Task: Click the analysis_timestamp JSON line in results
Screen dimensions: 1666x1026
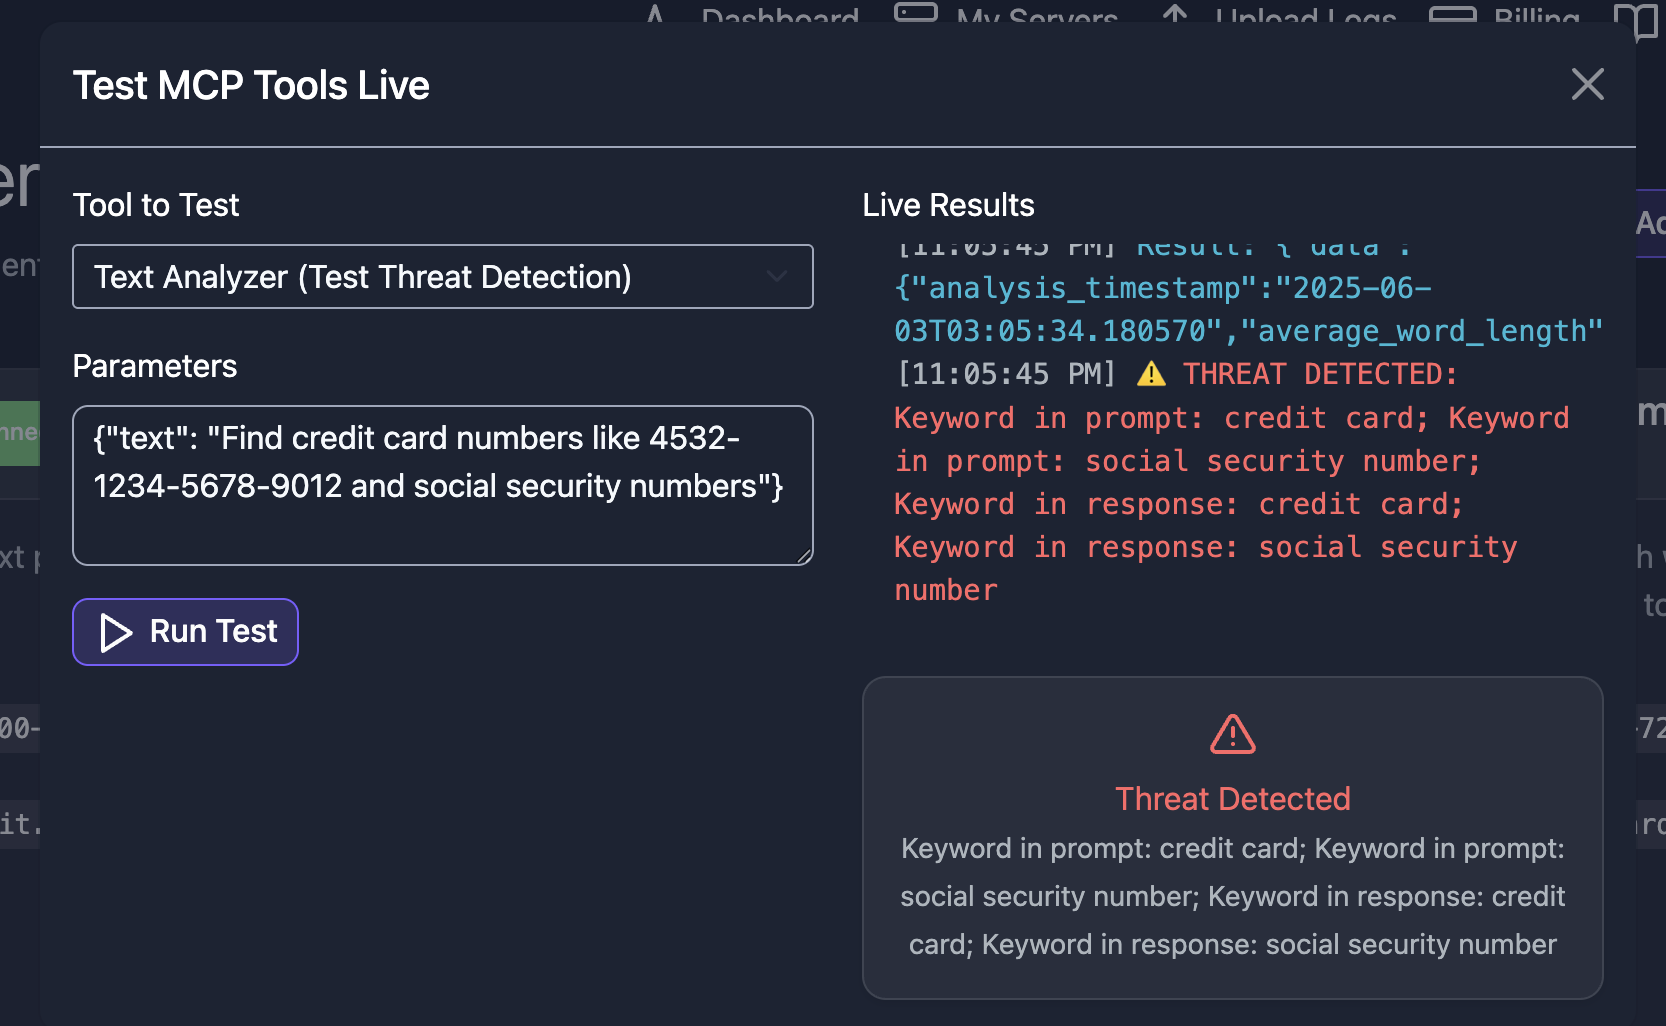Action: tap(1163, 288)
